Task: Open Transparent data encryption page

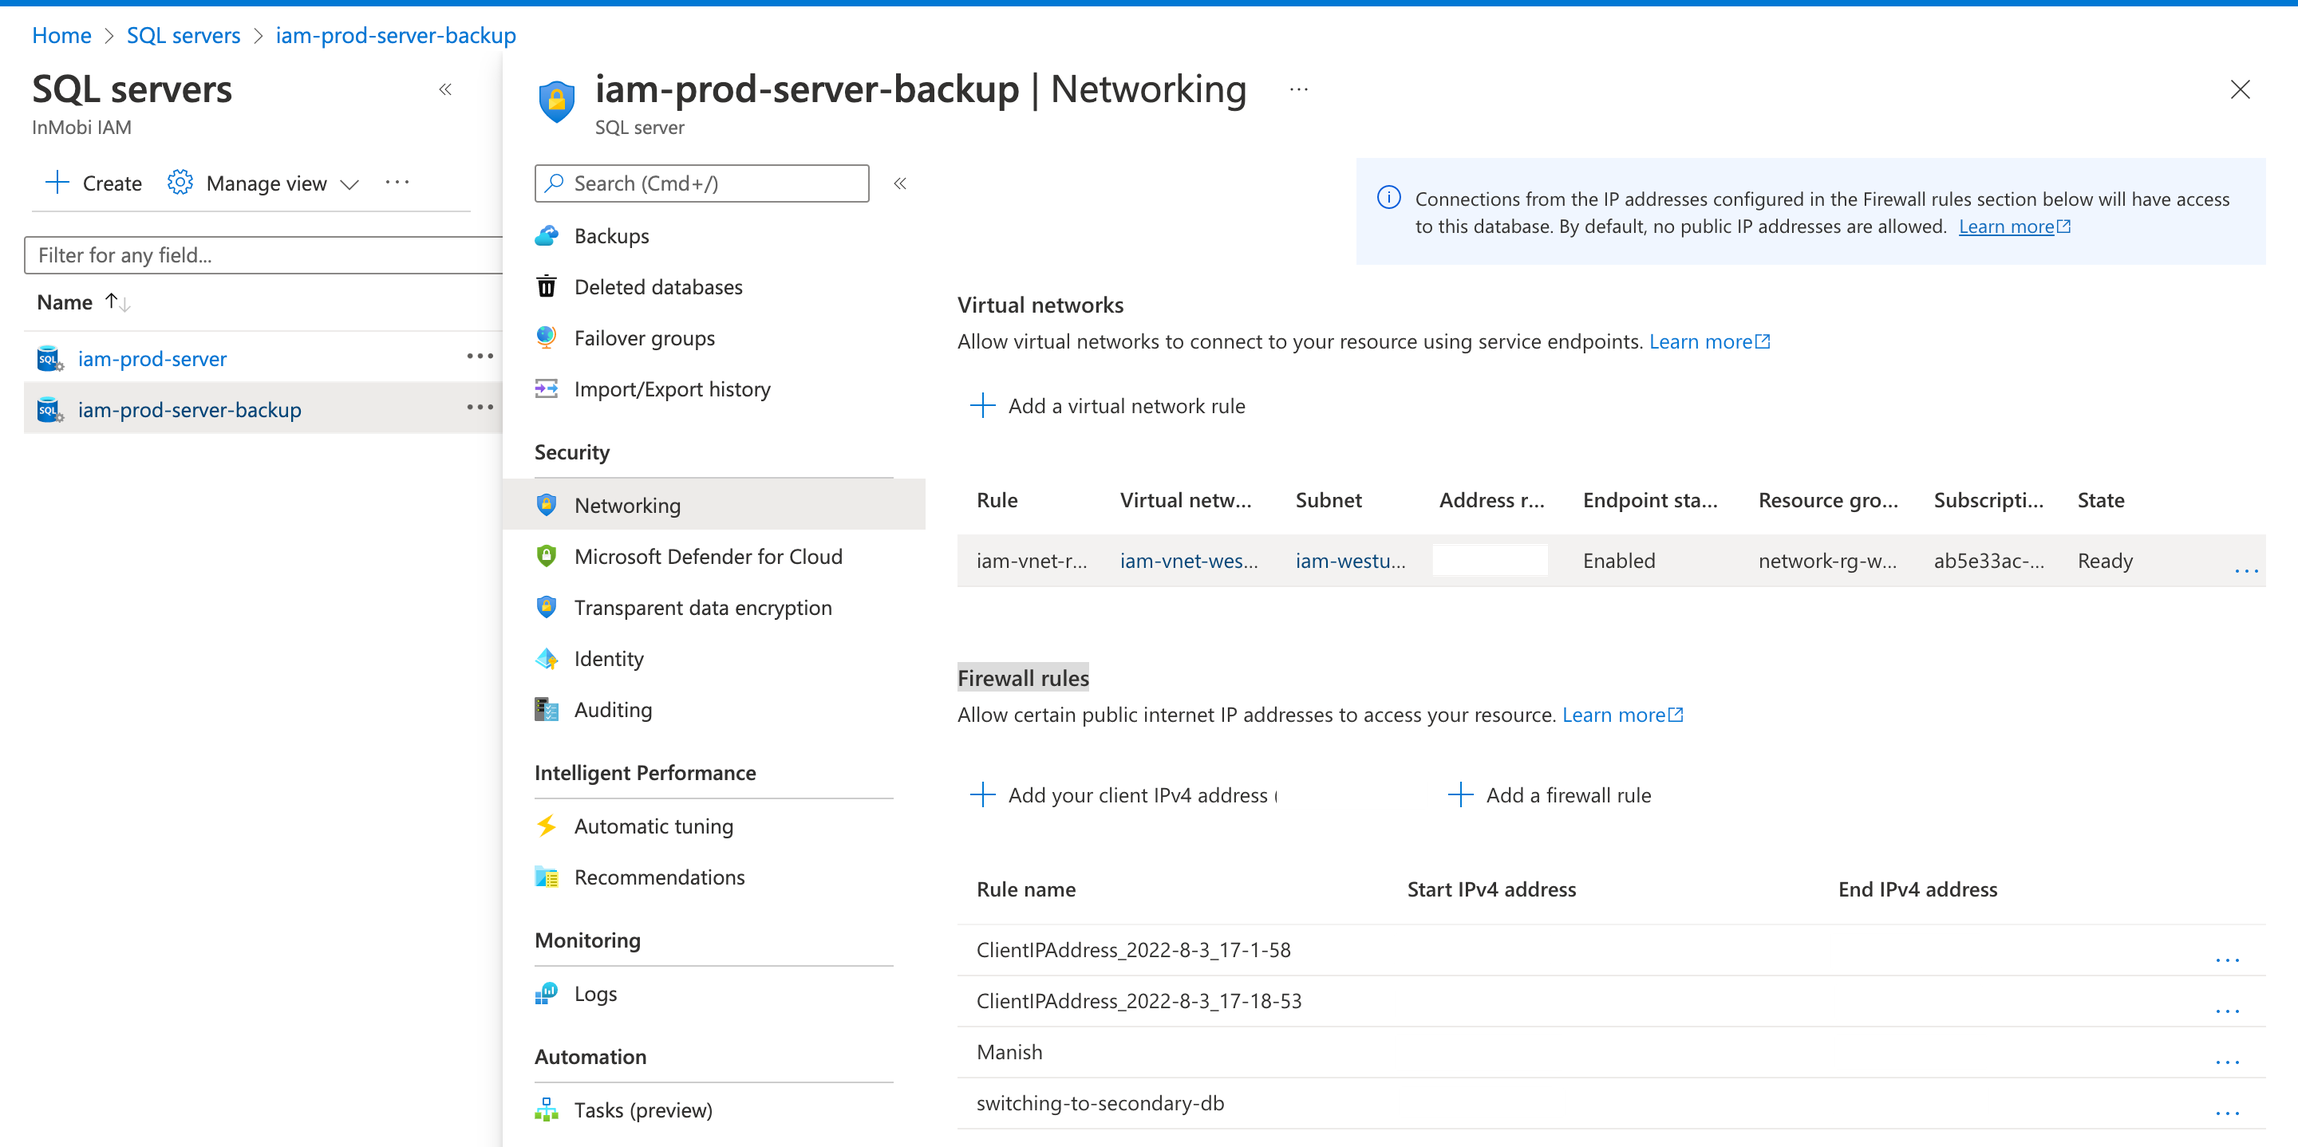Action: 703,607
